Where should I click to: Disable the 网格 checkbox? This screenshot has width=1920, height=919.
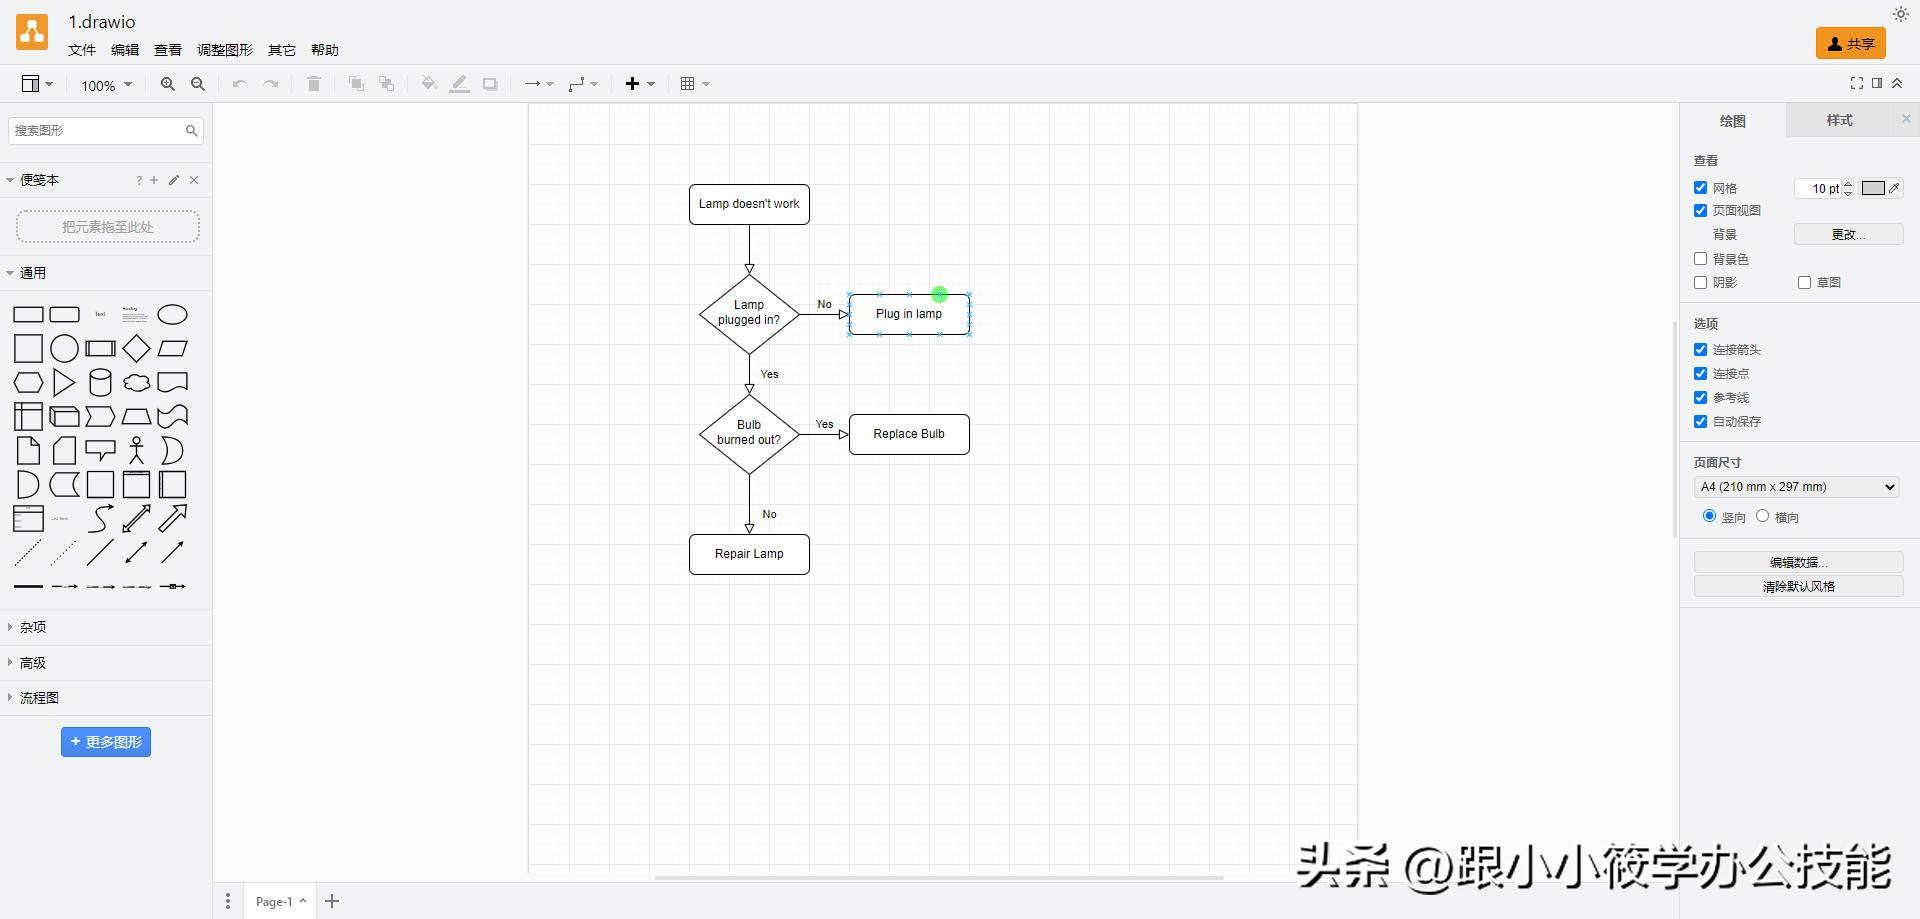point(1700,187)
